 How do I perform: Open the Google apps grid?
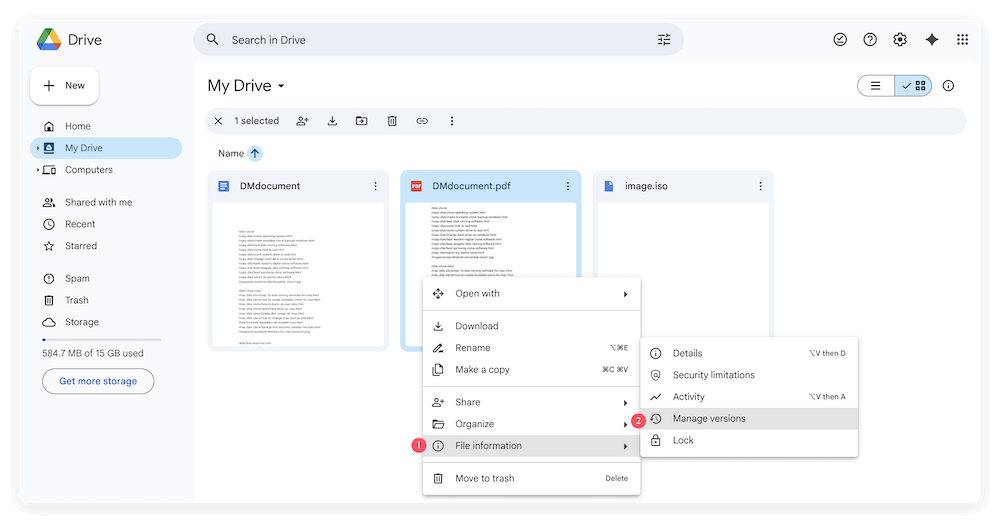(x=962, y=40)
